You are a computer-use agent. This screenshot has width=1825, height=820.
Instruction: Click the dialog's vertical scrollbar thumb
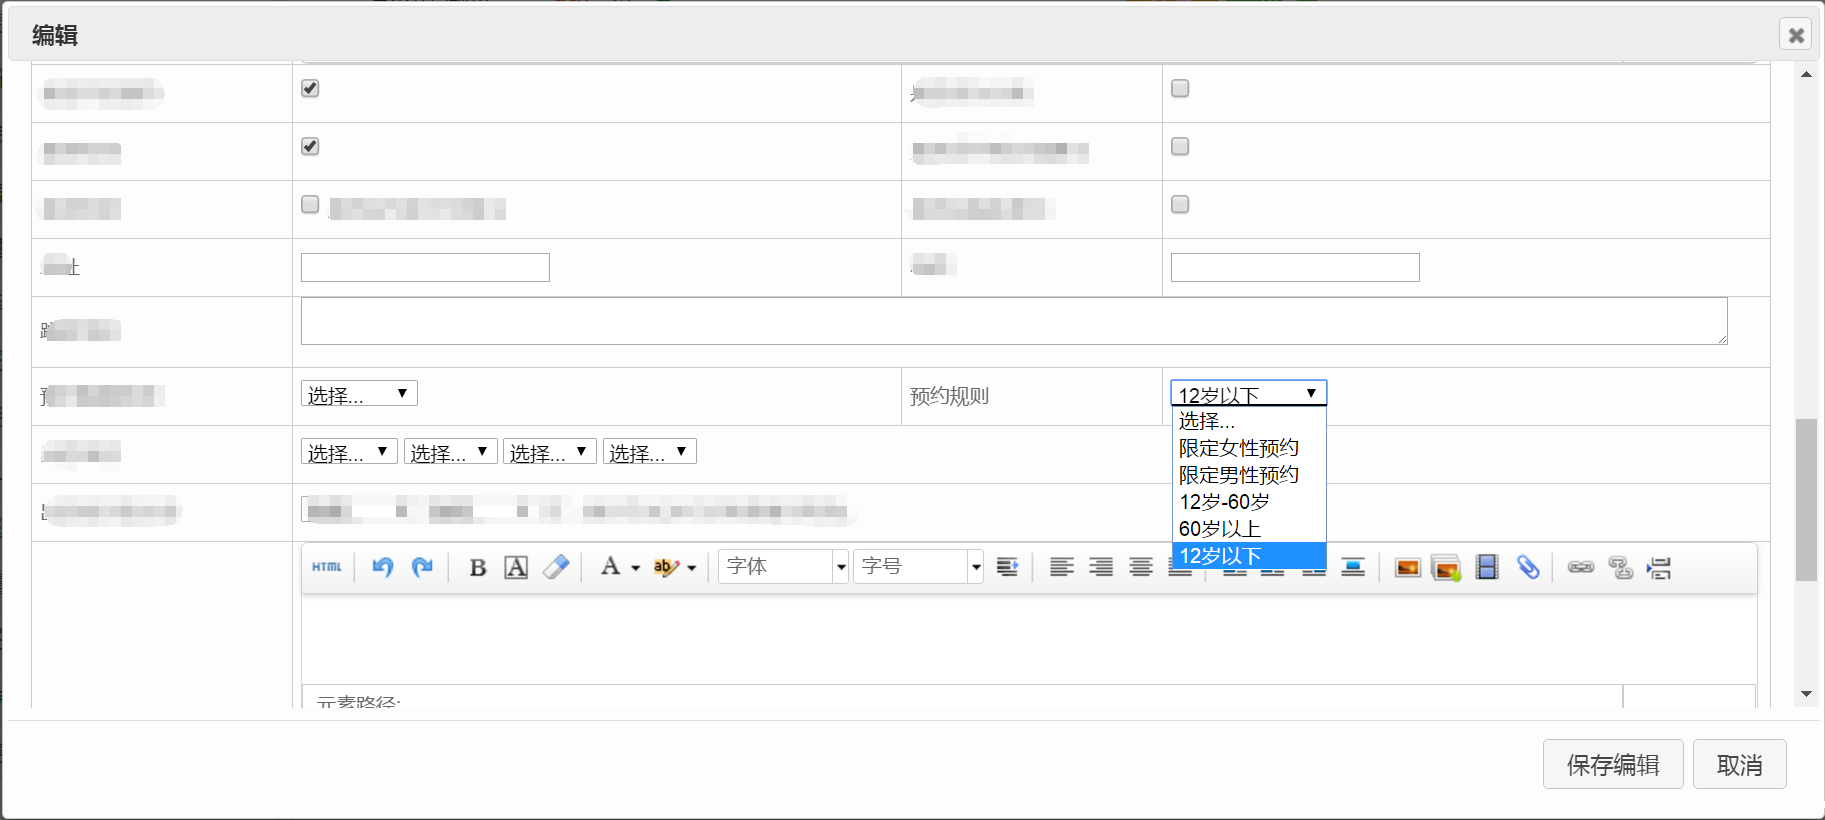pos(1805,500)
